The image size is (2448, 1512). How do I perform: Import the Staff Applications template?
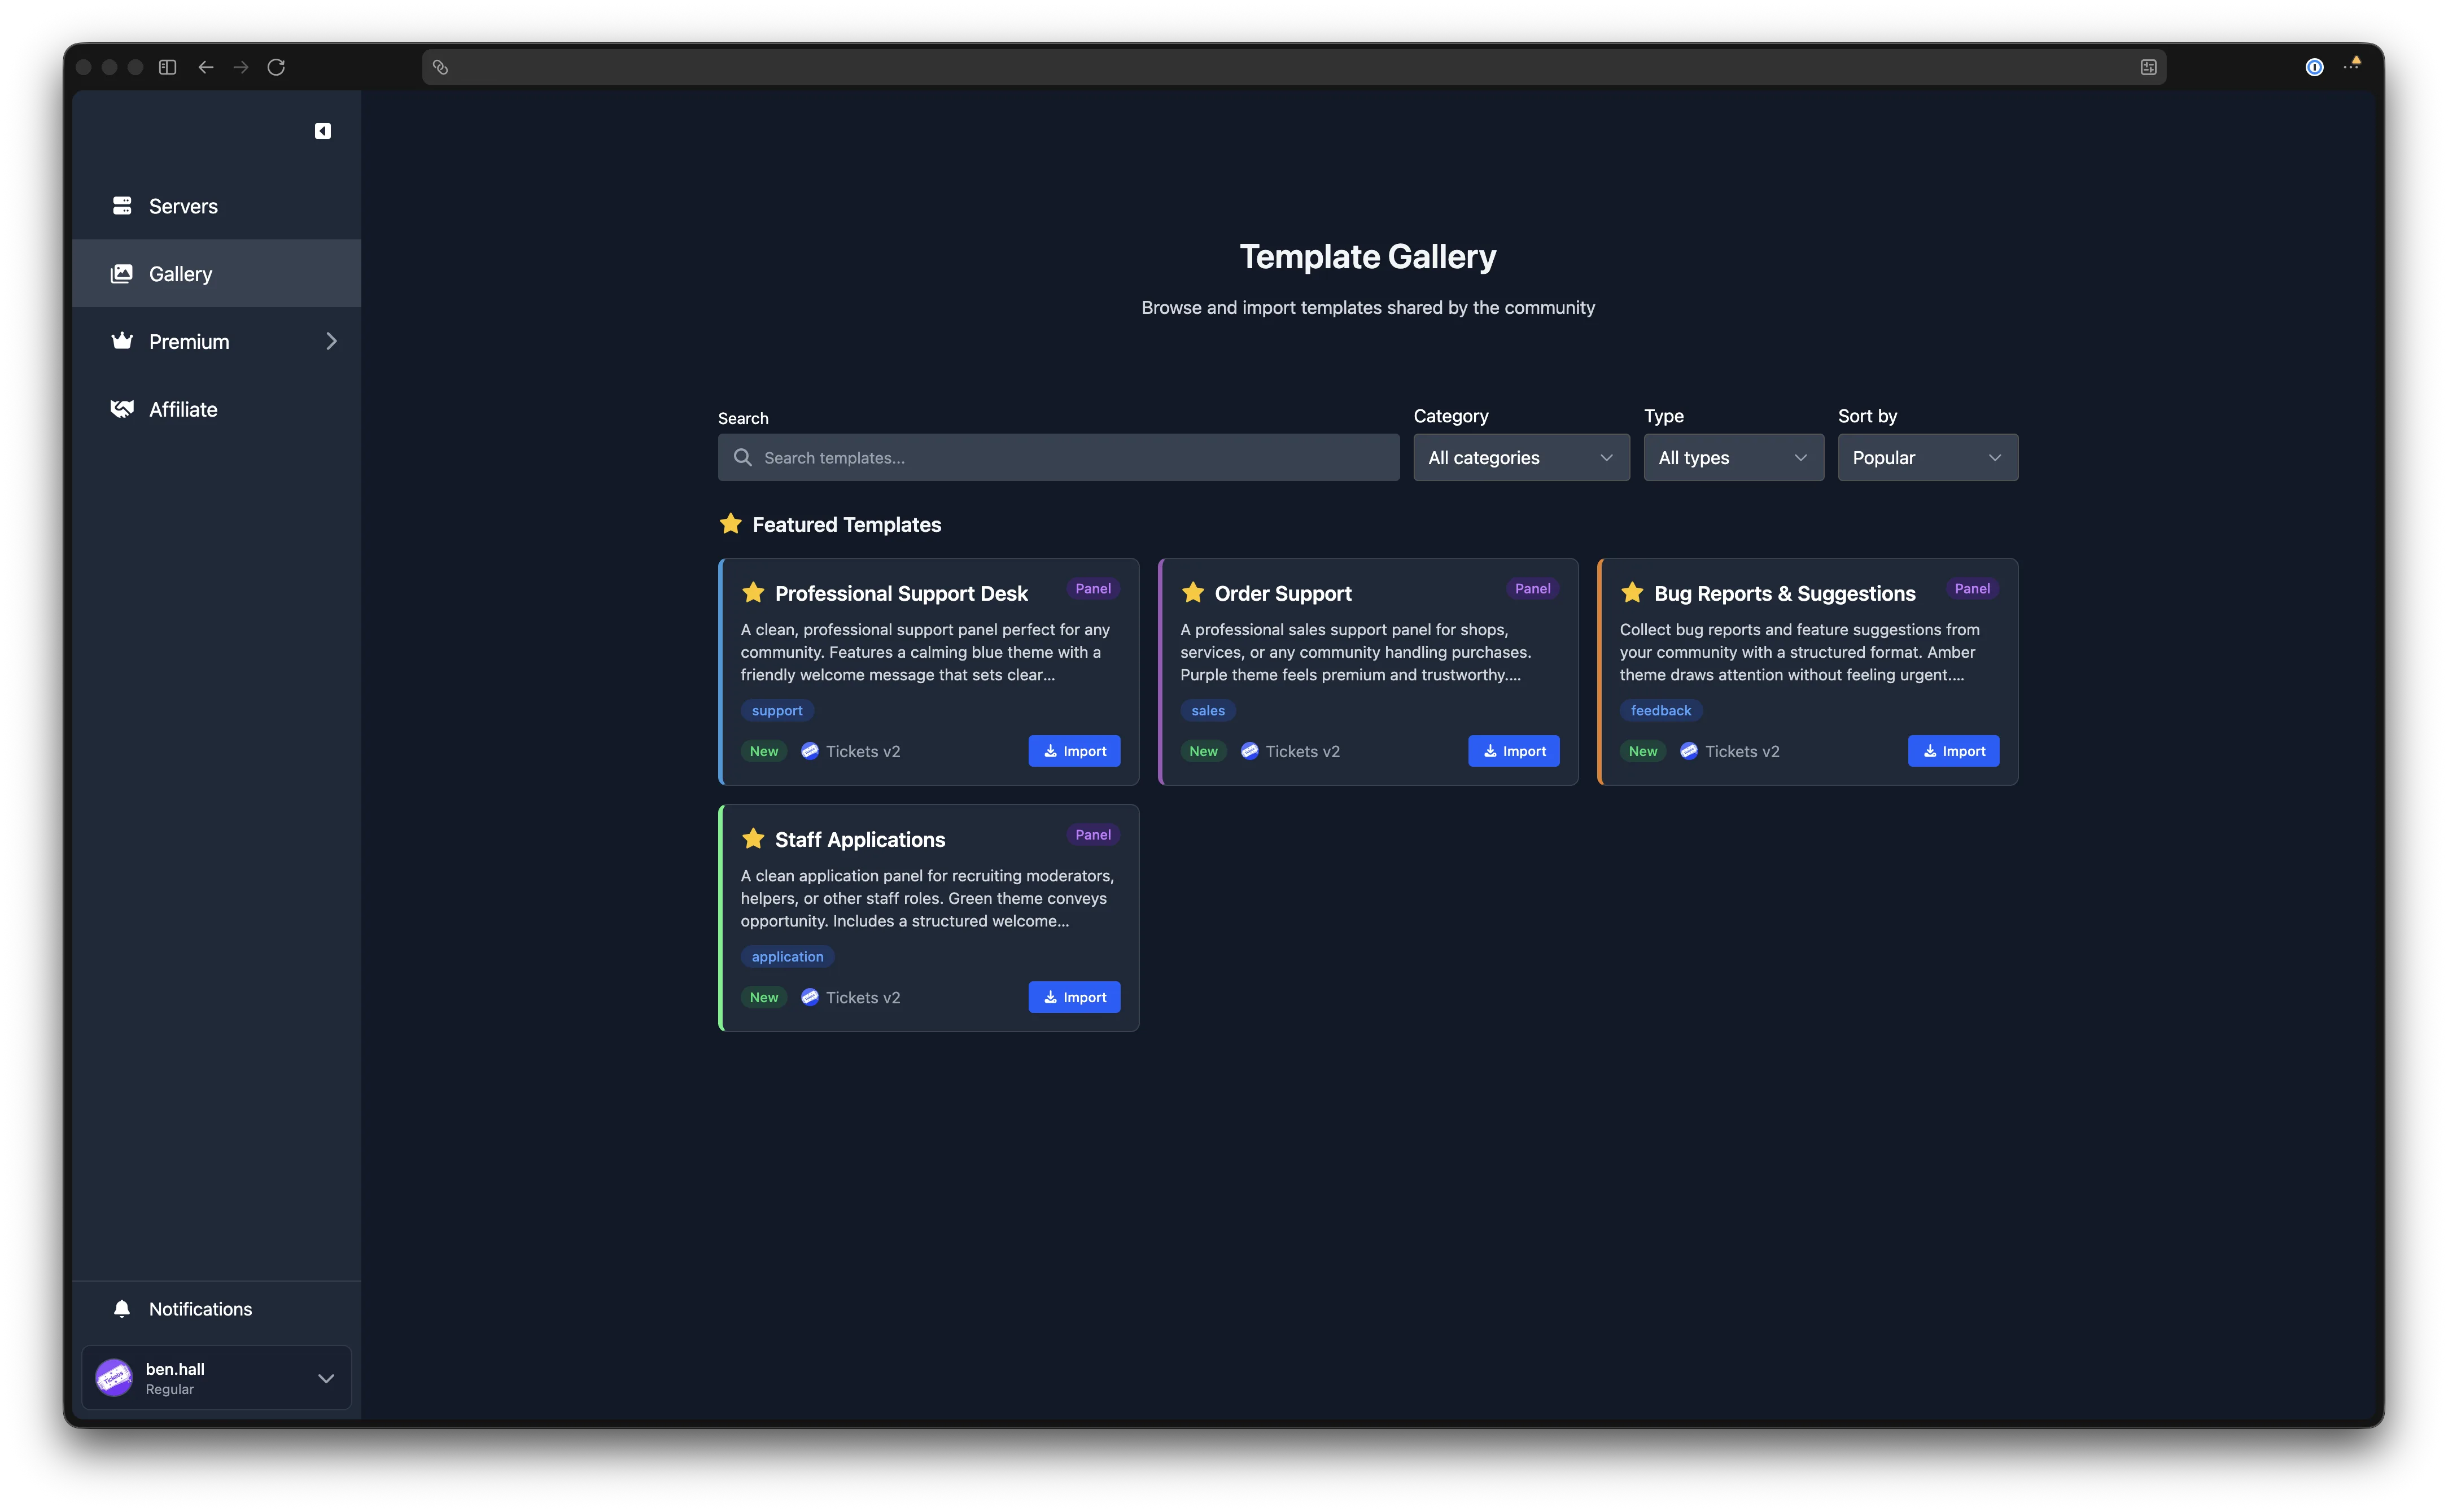point(1074,997)
